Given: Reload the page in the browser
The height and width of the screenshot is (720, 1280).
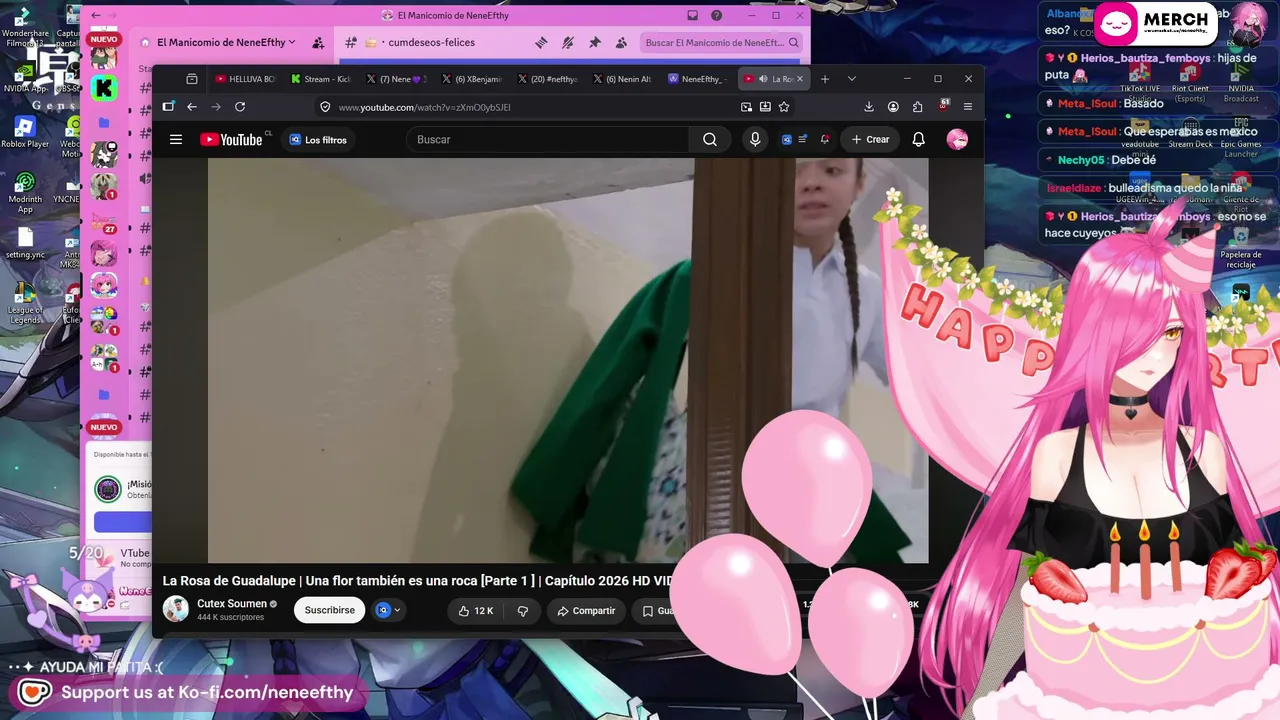Looking at the screenshot, I should [x=240, y=107].
